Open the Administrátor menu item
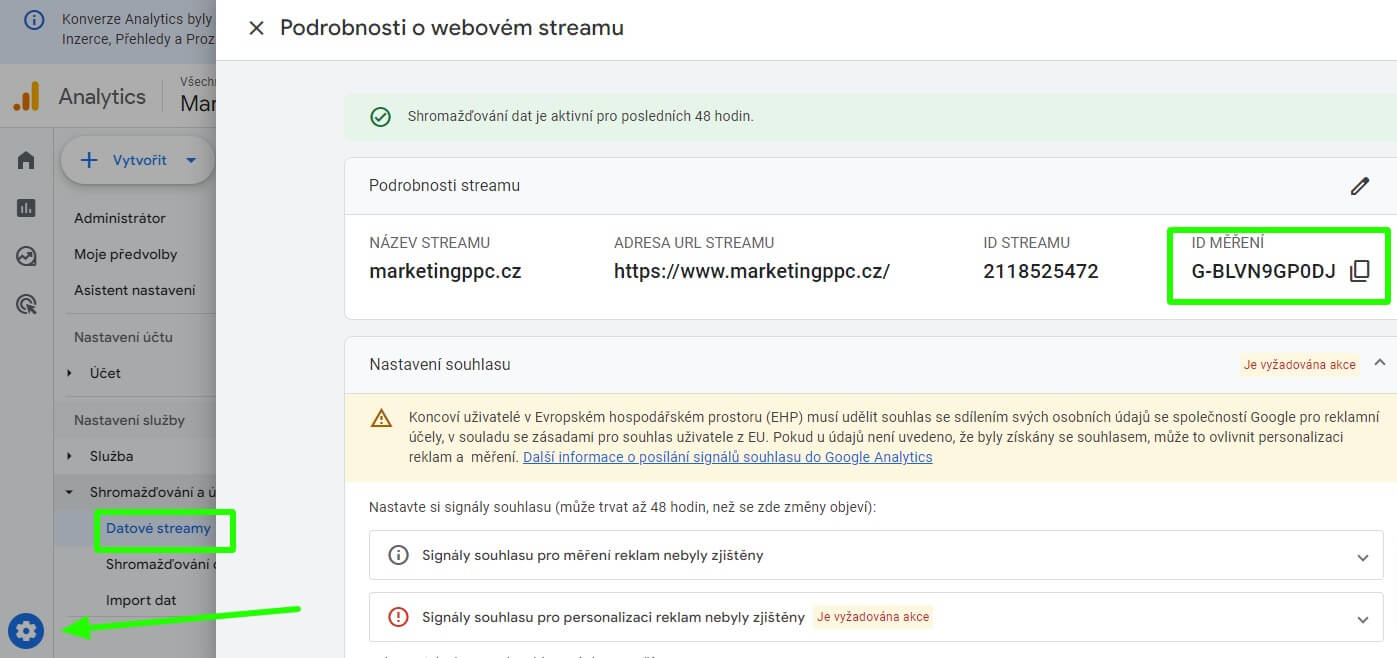The width and height of the screenshot is (1397, 658). (120, 218)
